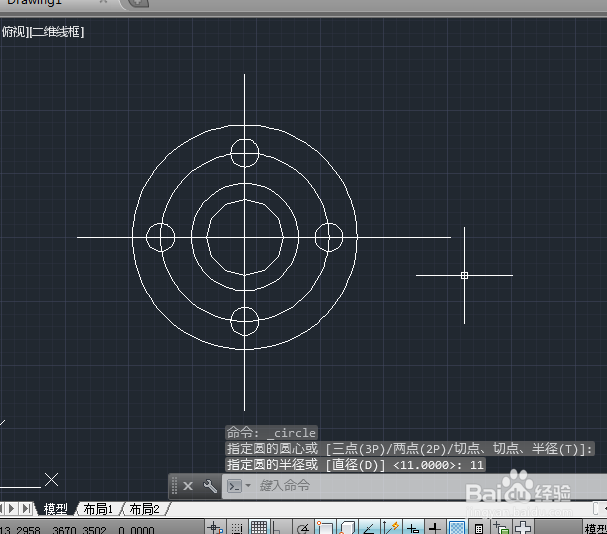Image resolution: width=607 pixels, height=534 pixels.
Task: Toggle 3D Object Snap icon
Action: tap(347, 528)
